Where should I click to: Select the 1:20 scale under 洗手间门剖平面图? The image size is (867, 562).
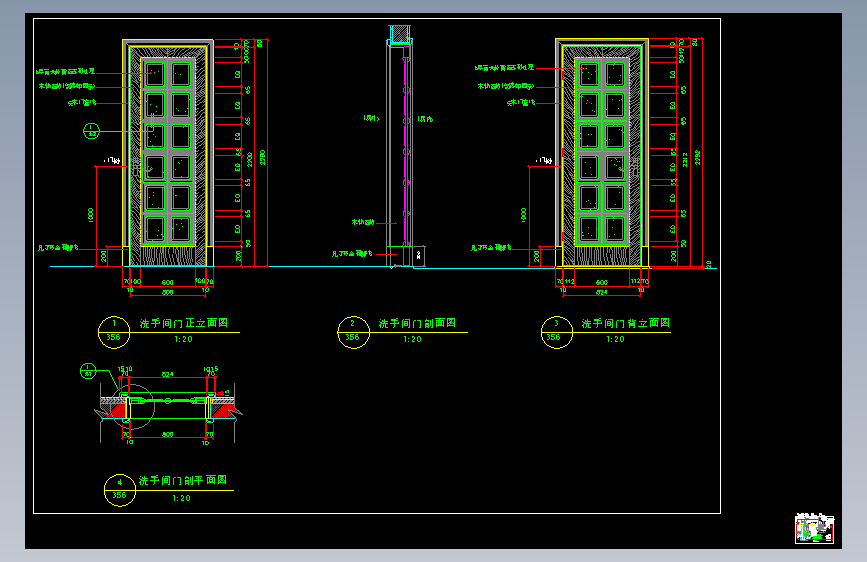[181, 498]
